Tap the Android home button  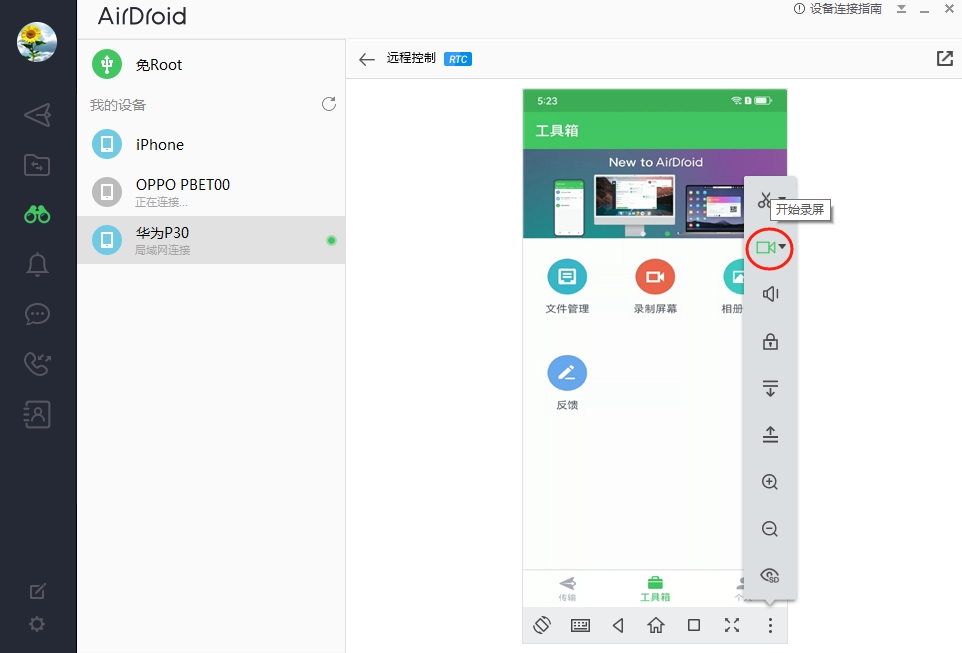point(656,625)
